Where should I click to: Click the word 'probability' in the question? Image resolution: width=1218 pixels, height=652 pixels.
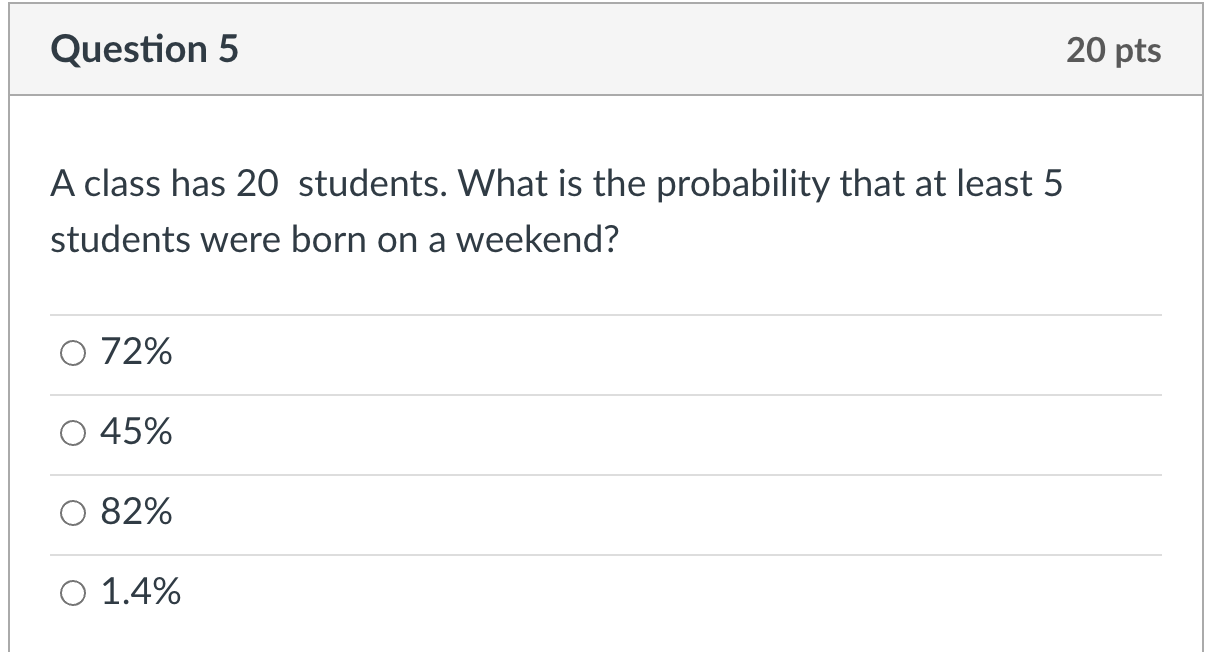744,184
